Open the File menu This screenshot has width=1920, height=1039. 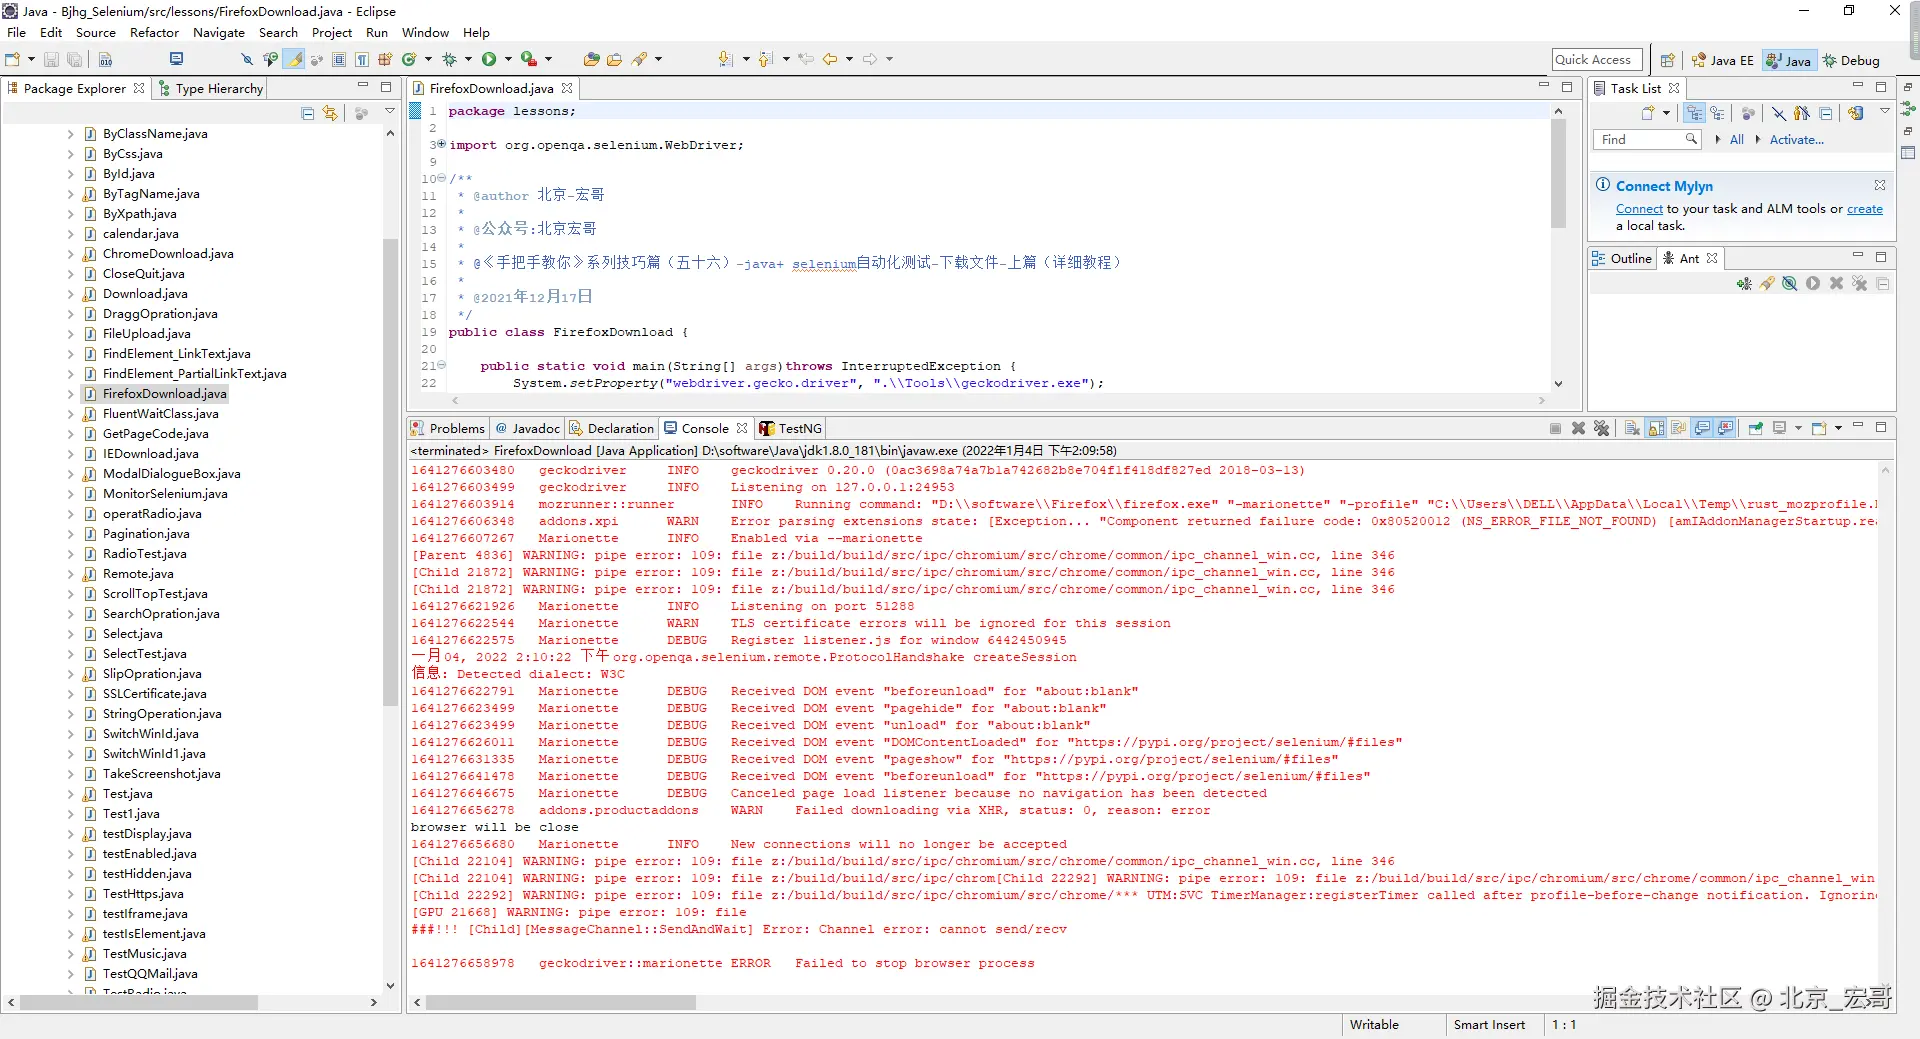17,33
